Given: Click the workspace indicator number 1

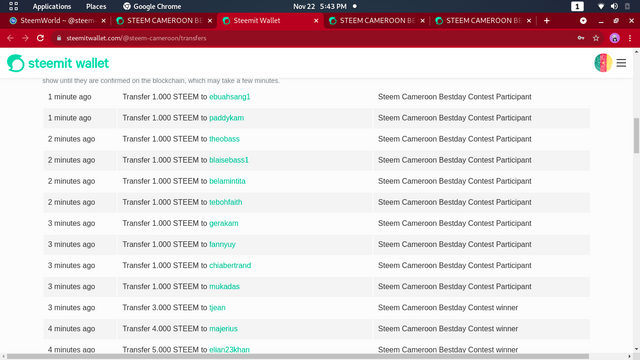Looking at the screenshot, I should 577,7.
